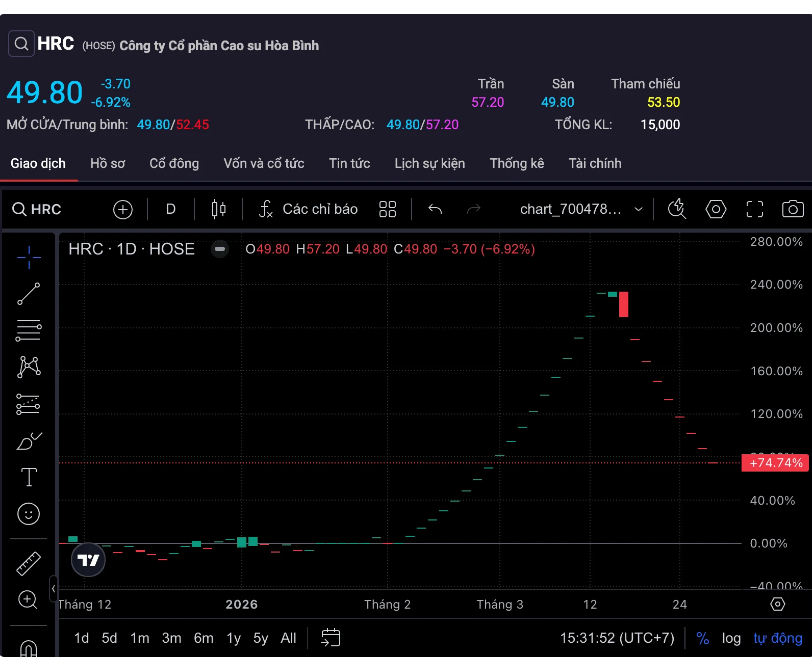This screenshot has height=663, width=812.
Task: Undo the last chart action
Action: (435, 209)
